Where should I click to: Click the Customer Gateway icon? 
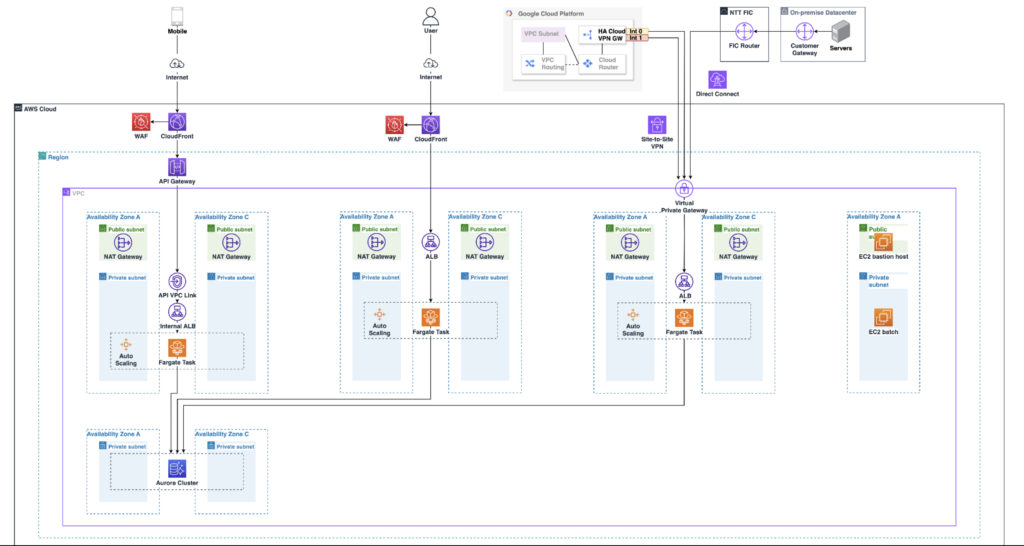pyautogui.click(x=805, y=32)
